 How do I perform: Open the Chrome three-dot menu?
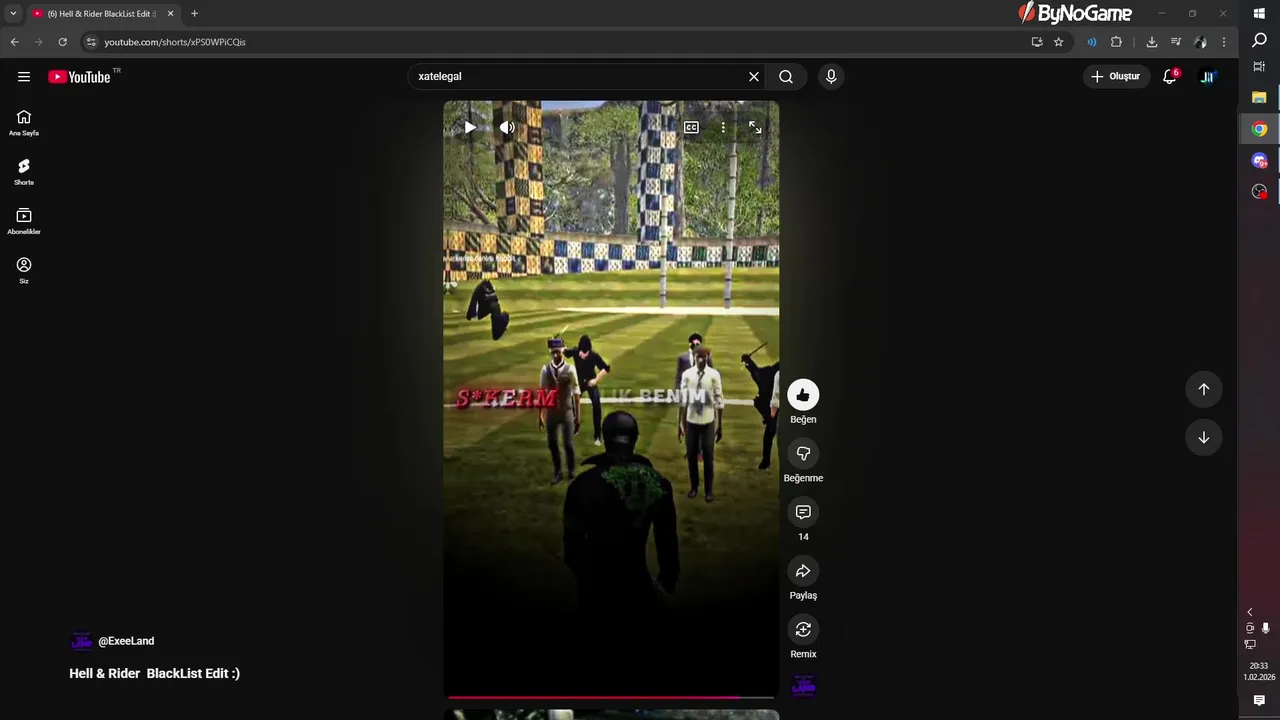point(1224,42)
